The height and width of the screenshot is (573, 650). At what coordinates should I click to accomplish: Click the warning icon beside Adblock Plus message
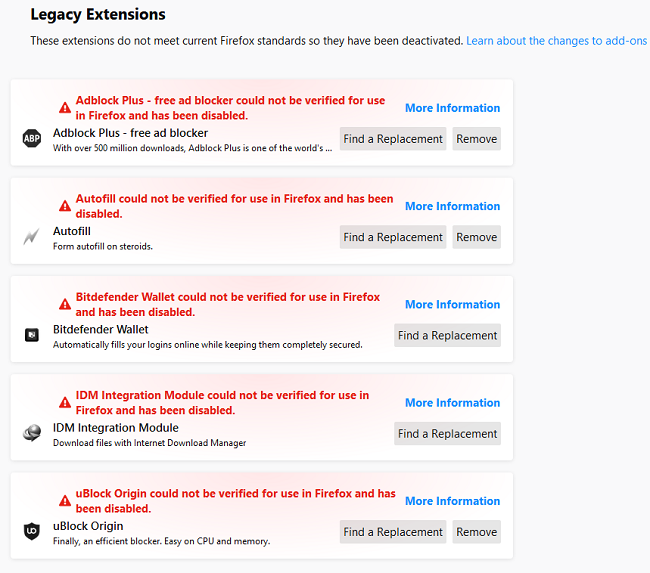click(65, 107)
